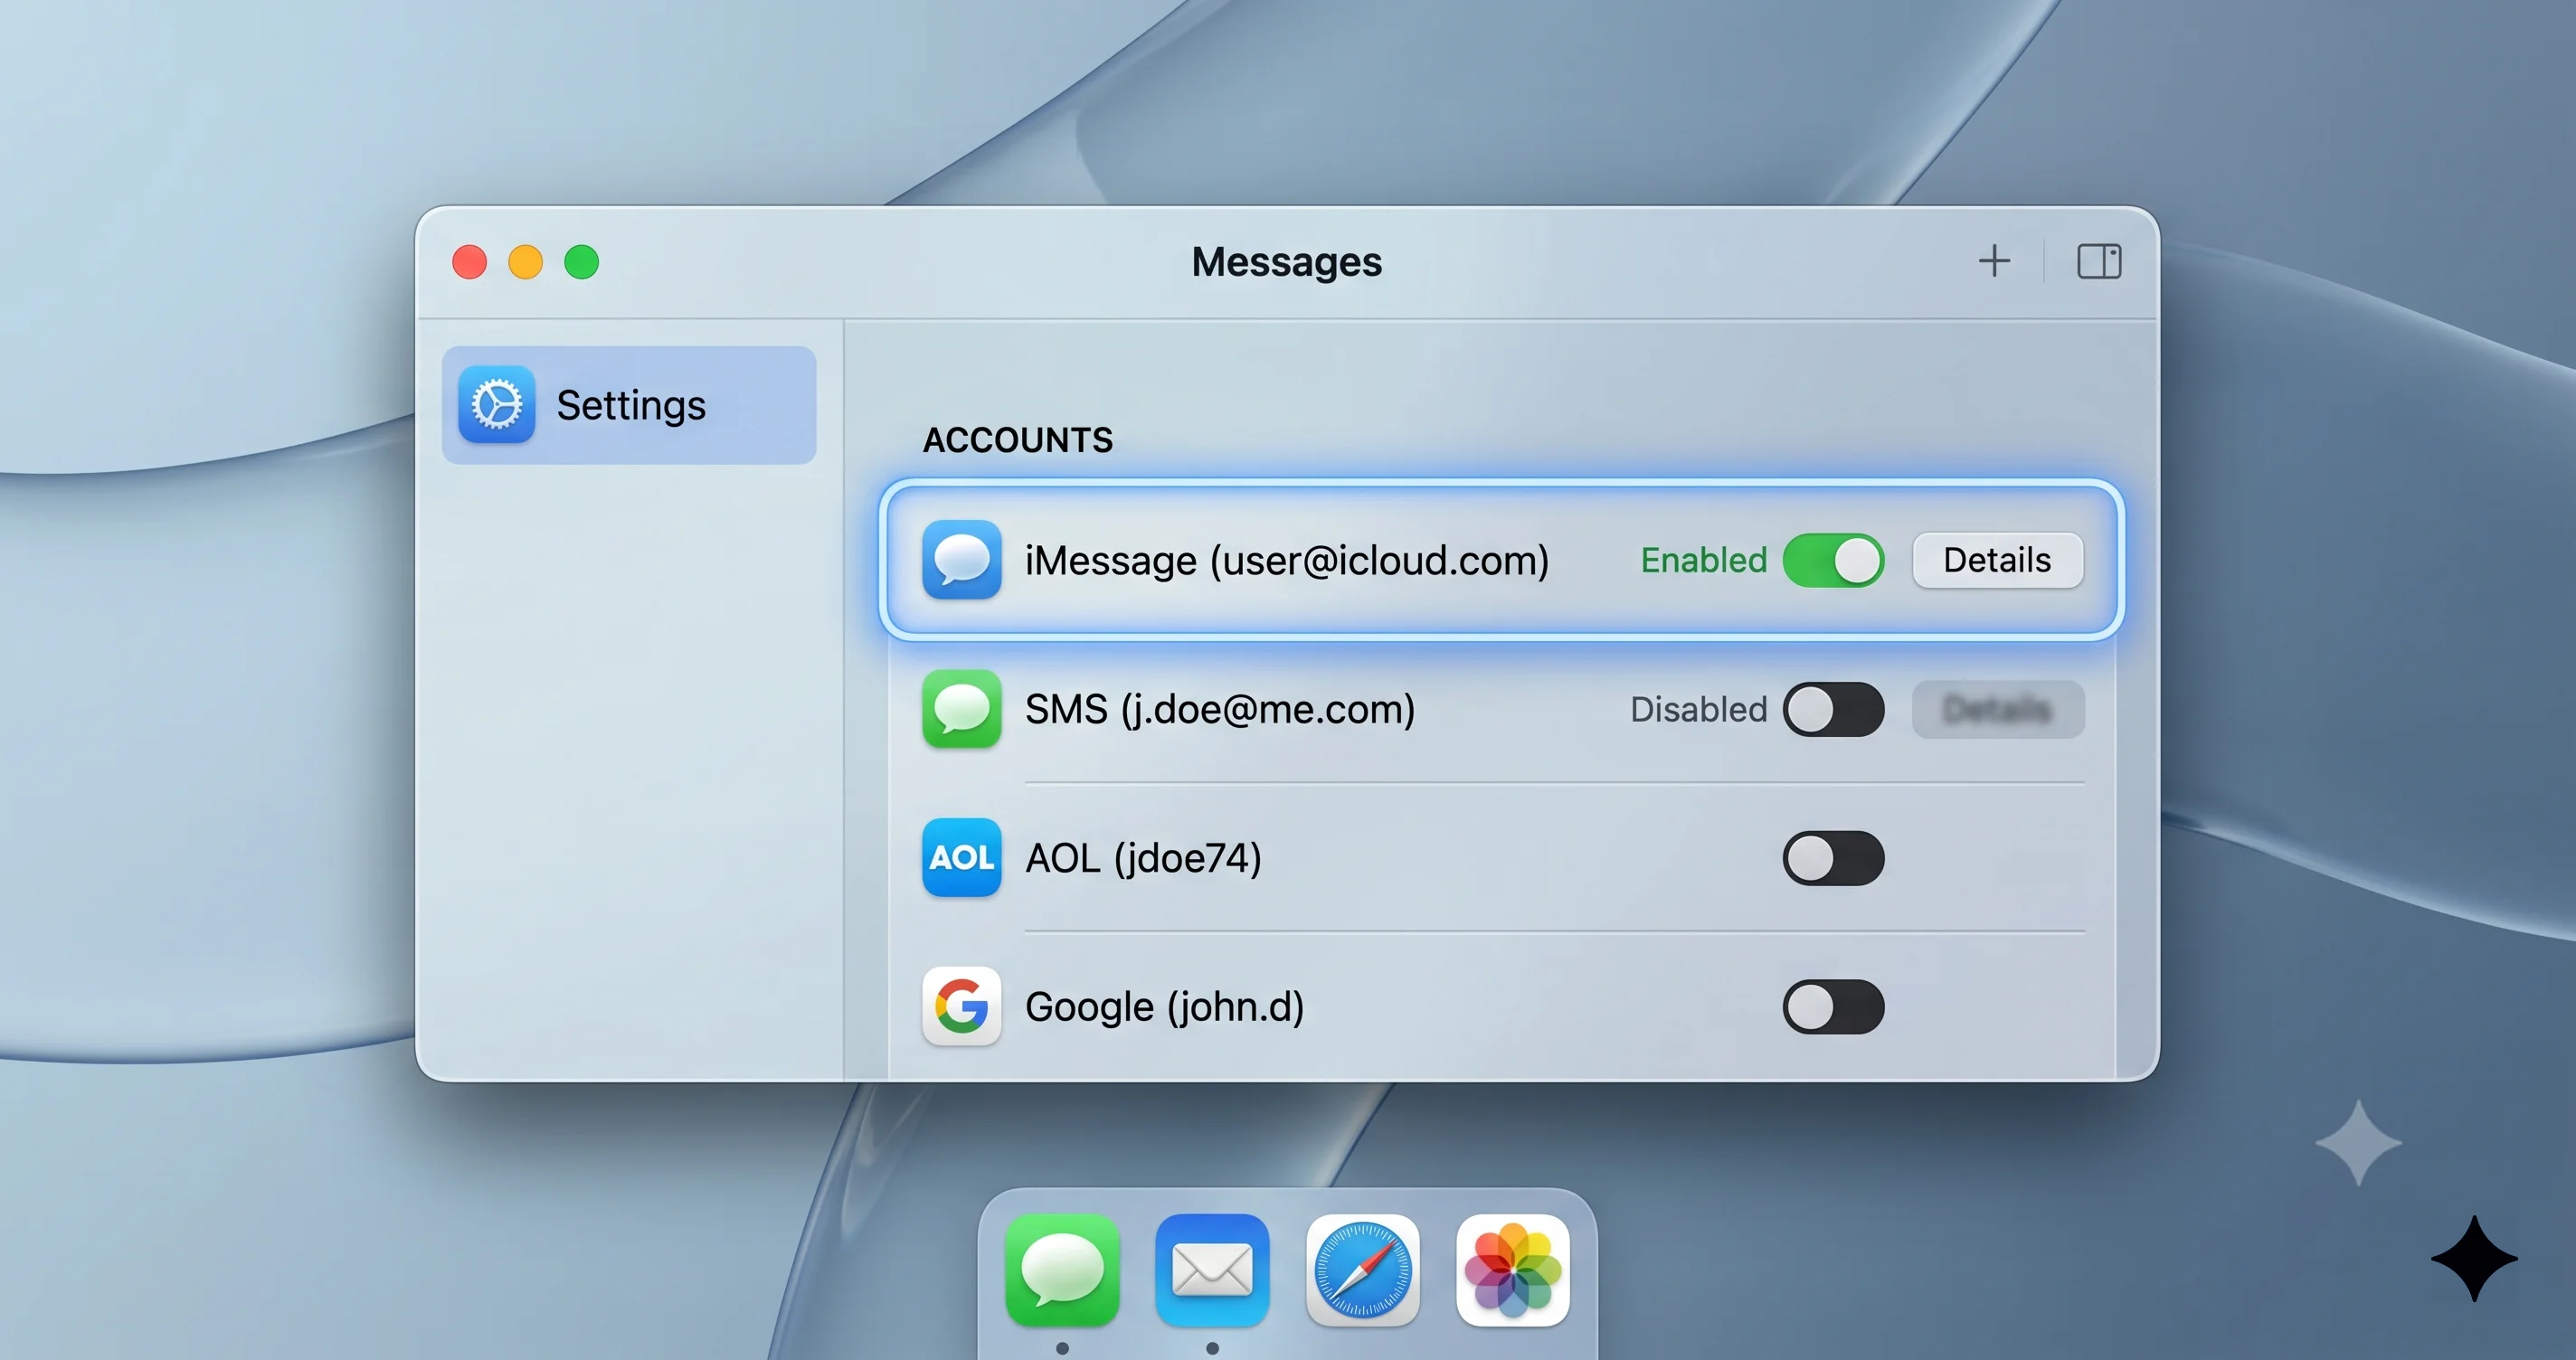Zoom window with the green button
The image size is (2576, 1360).
tap(582, 262)
